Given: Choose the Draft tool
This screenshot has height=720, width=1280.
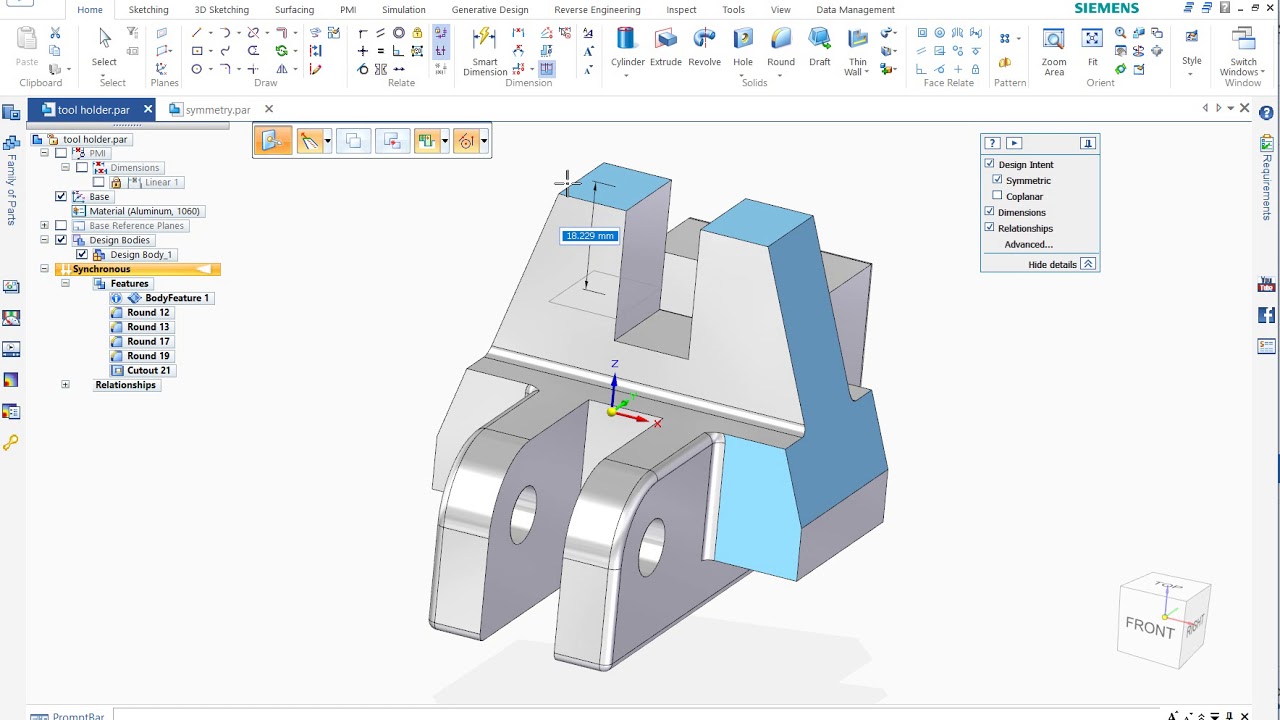Looking at the screenshot, I should click(820, 47).
